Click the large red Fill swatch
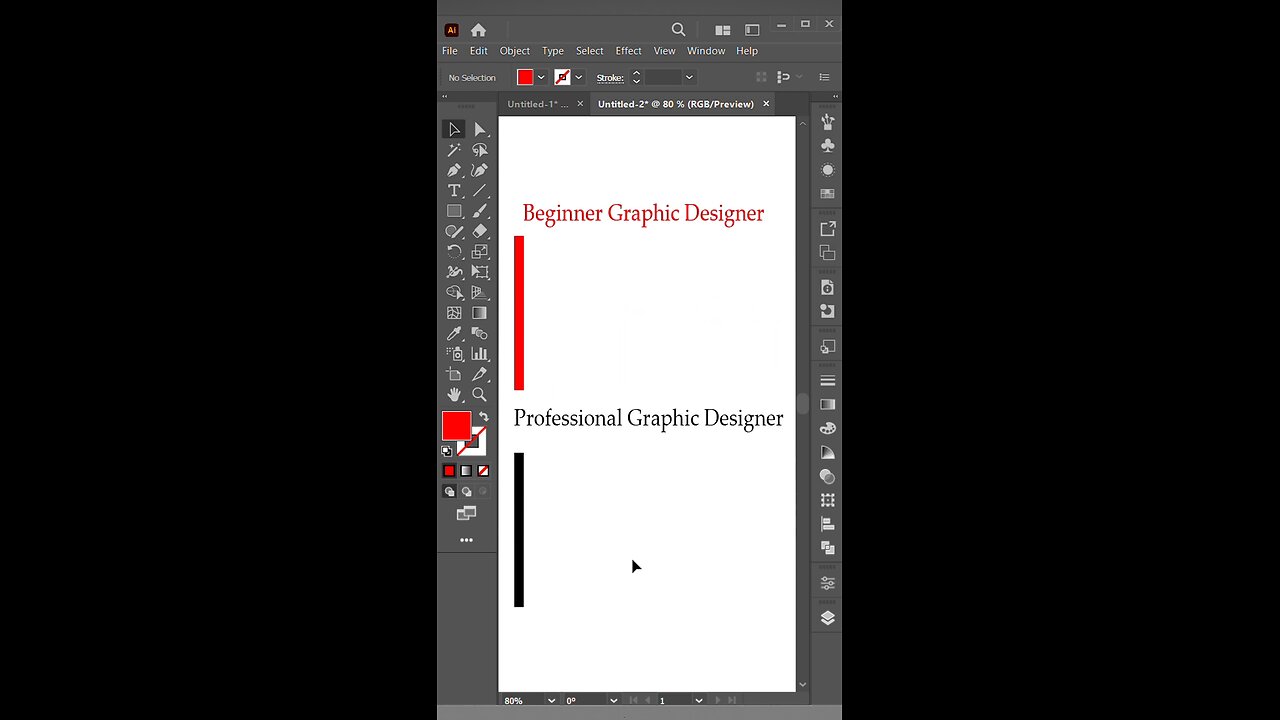This screenshot has width=1280, height=720. click(x=457, y=426)
